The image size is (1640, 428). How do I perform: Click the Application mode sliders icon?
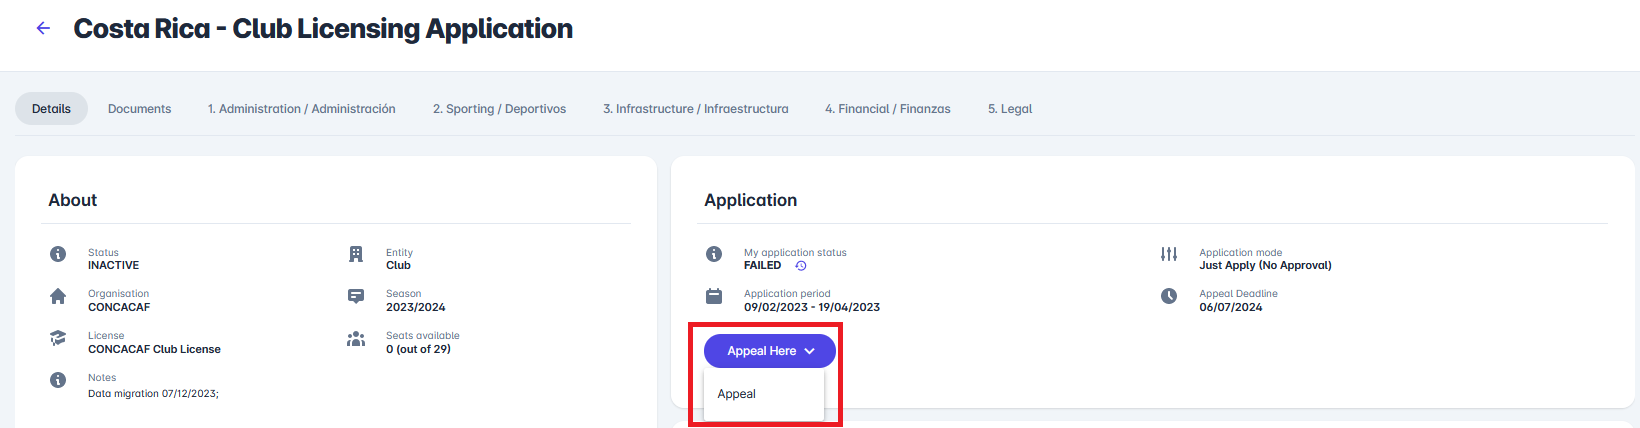1169,254
